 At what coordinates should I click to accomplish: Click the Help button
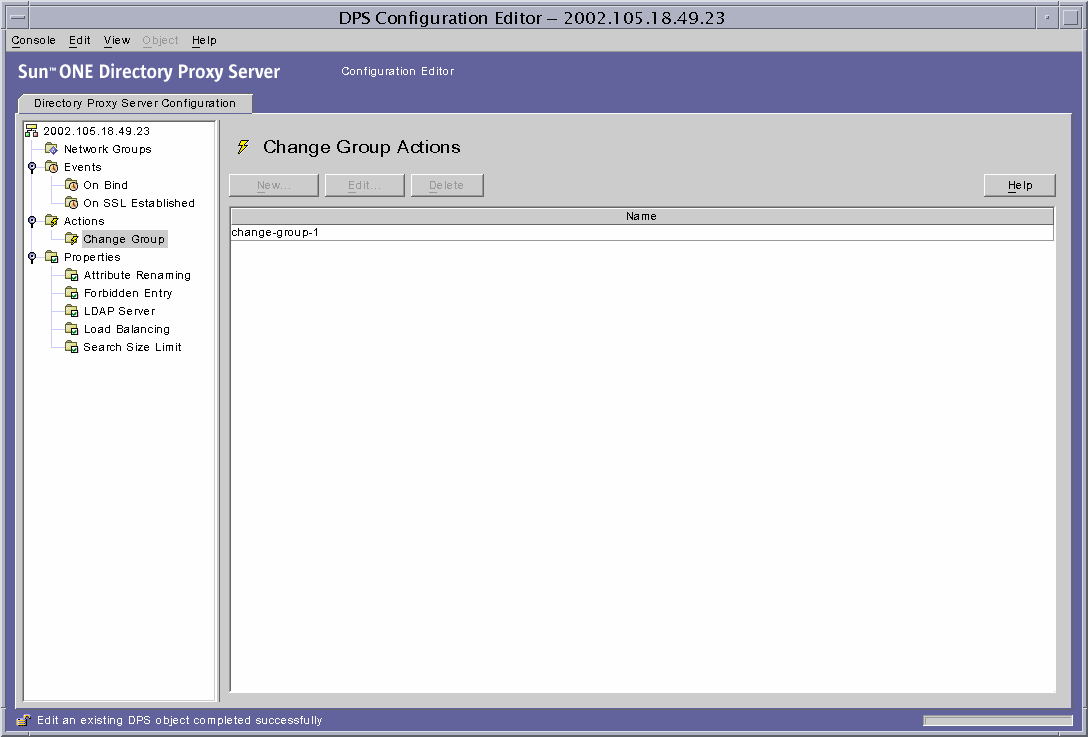click(x=1019, y=185)
